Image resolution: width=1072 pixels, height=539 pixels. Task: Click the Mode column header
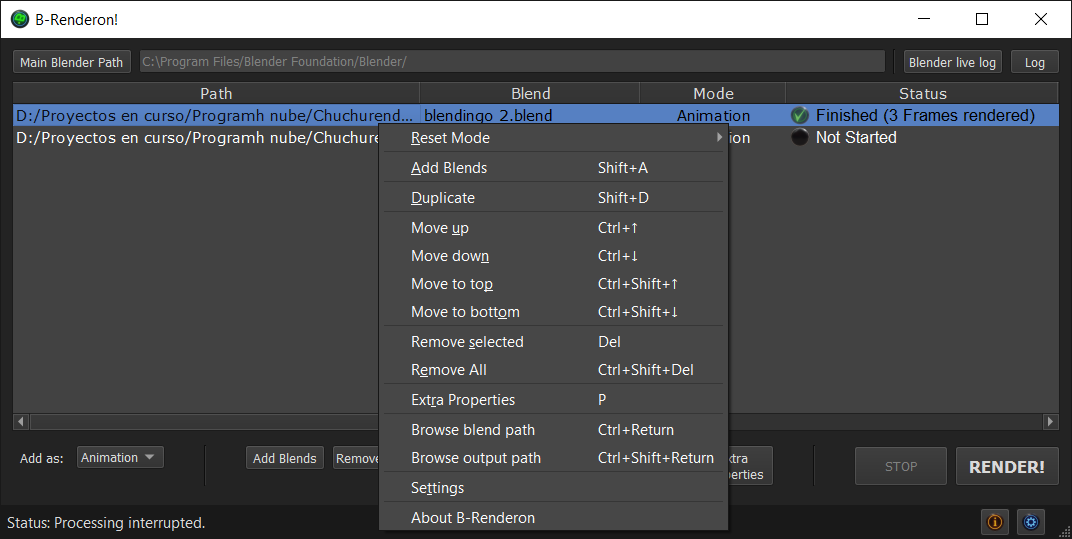click(x=713, y=93)
